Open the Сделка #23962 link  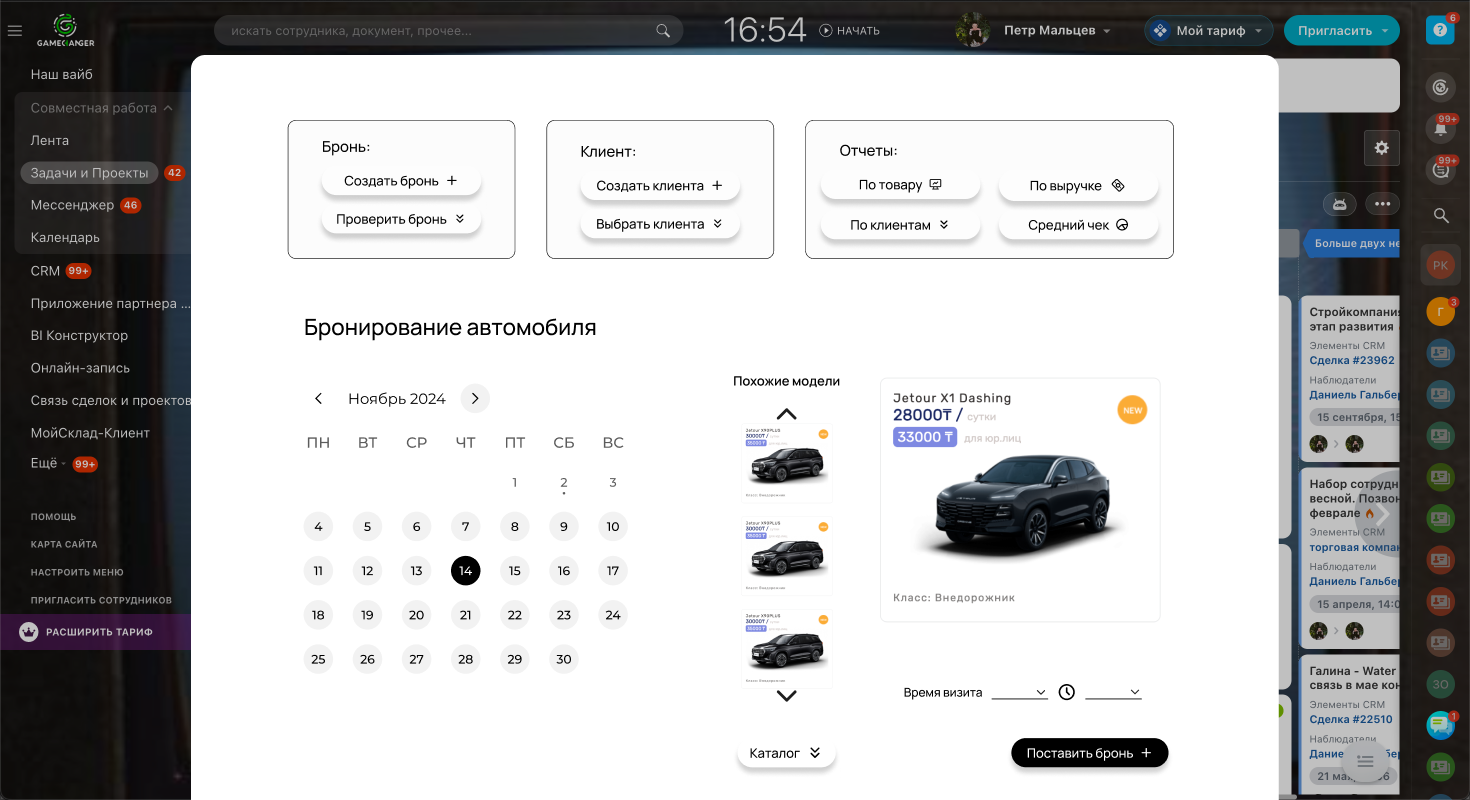[1352, 360]
